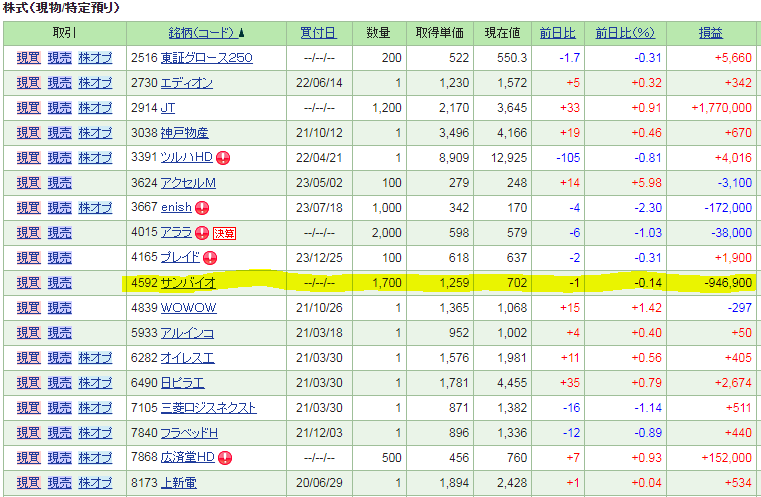Select the +5.98 percent change for アクセルM
The image size is (761, 497).
click(x=646, y=183)
